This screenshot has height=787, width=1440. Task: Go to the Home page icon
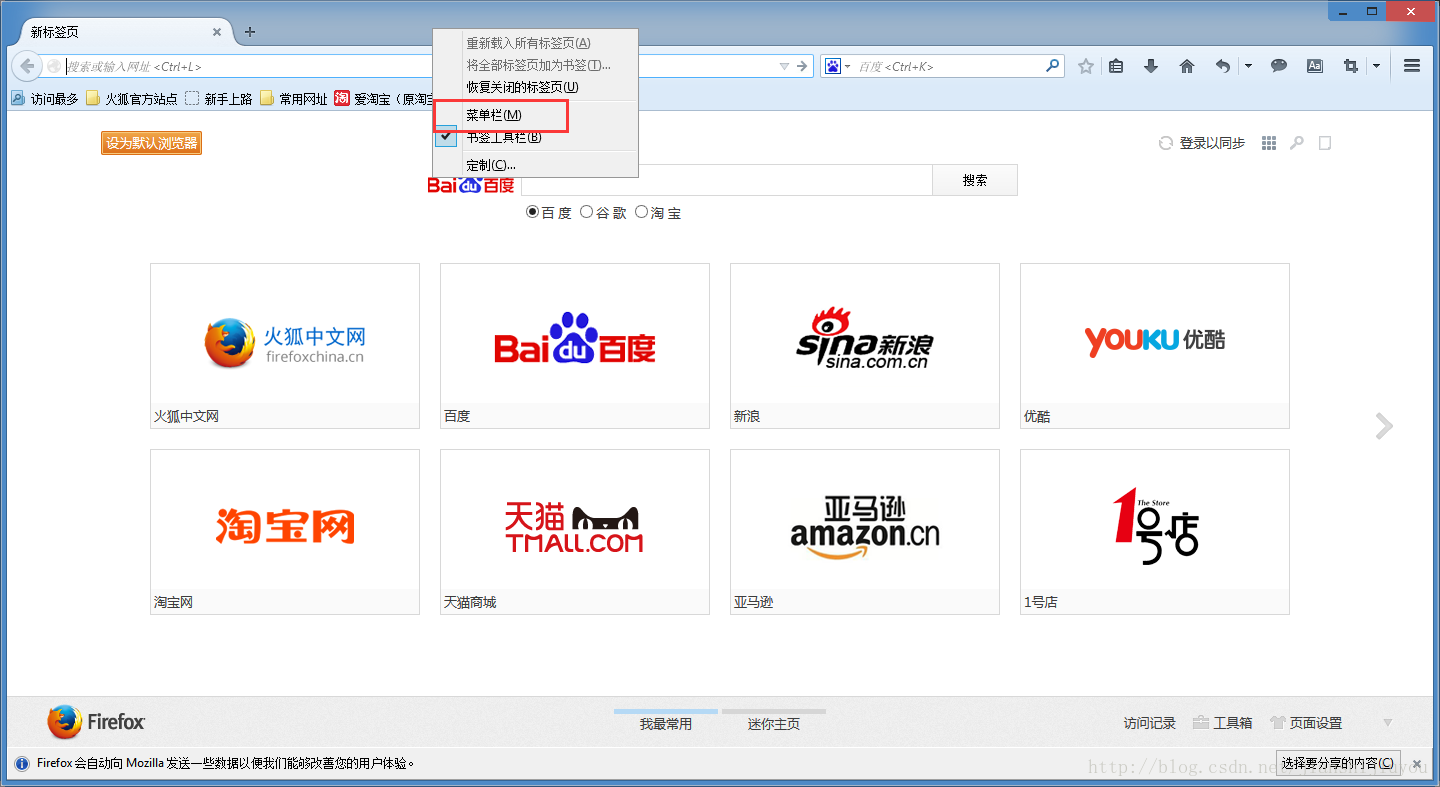point(1187,66)
